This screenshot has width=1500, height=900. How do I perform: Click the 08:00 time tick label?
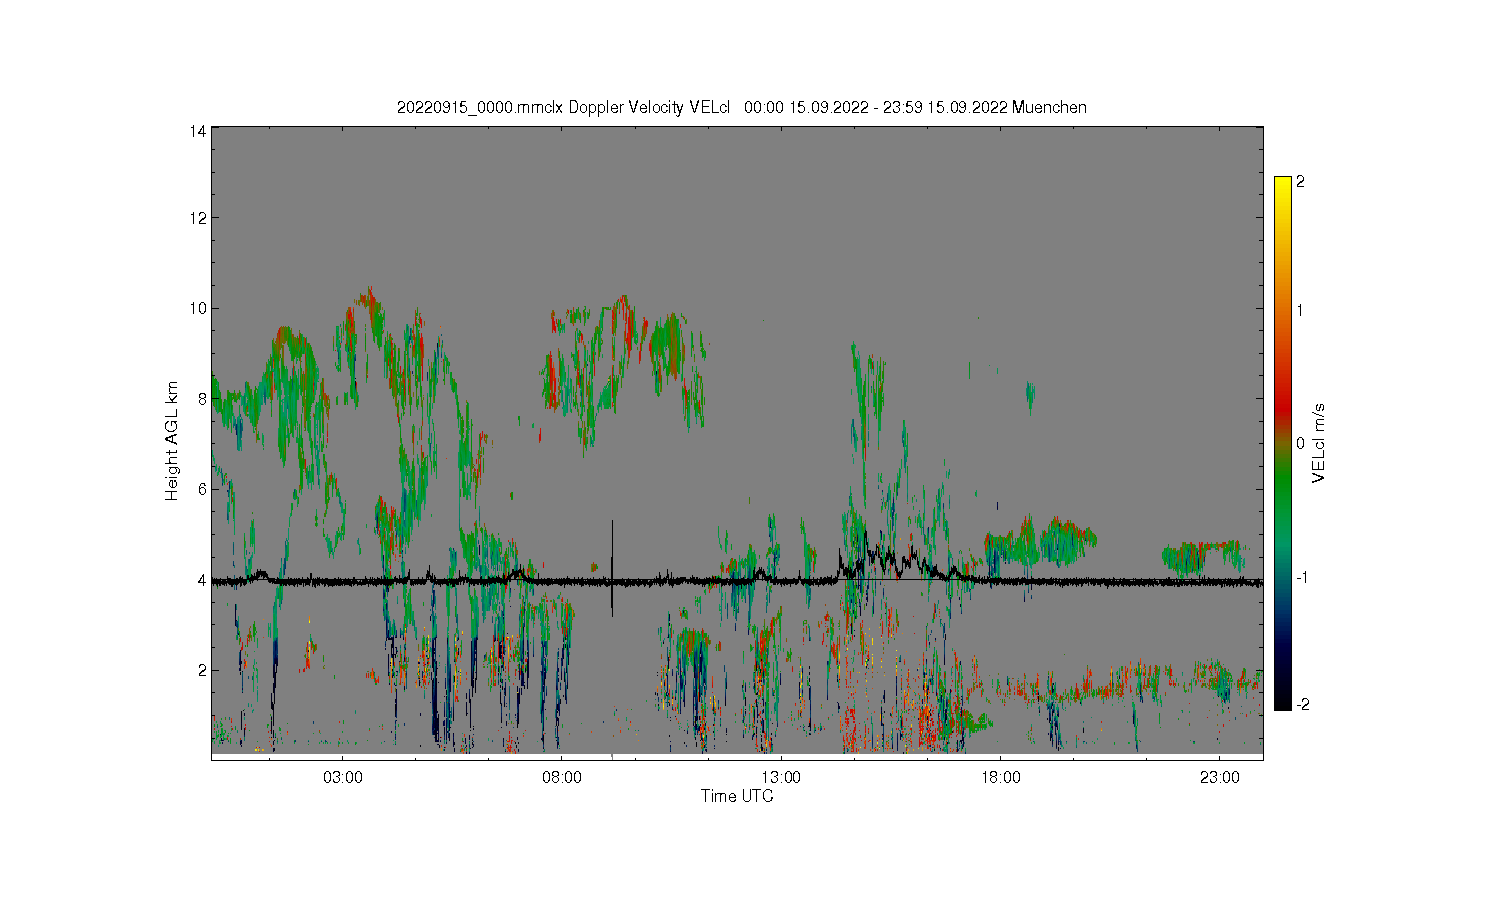pos(562,777)
